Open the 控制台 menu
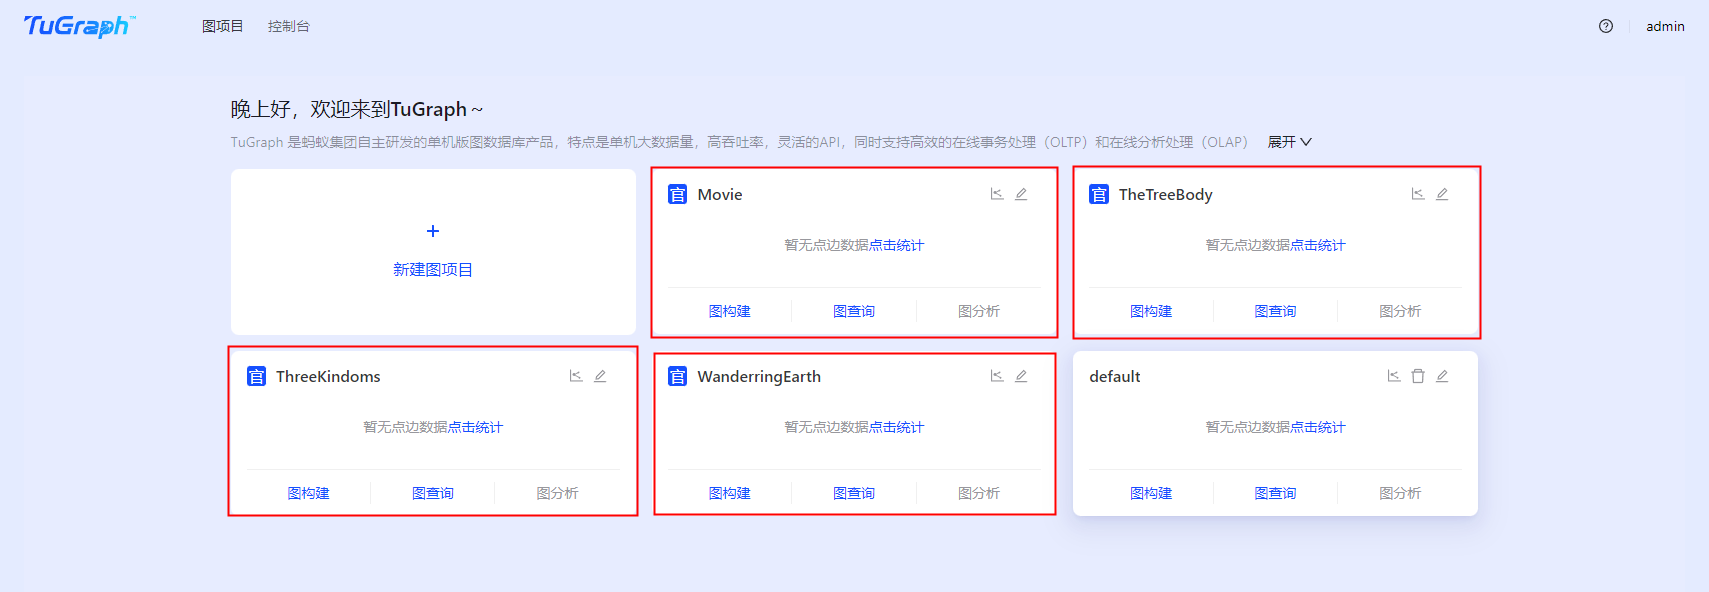Image resolution: width=1709 pixels, height=592 pixels. (x=289, y=26)
